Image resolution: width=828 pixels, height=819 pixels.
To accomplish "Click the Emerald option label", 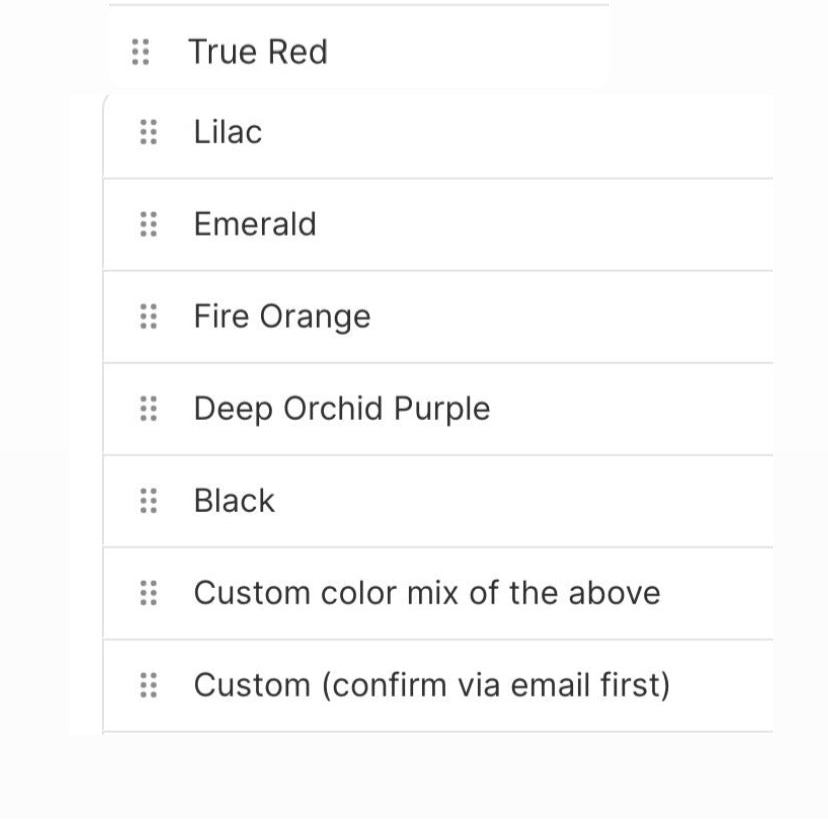I will pos(255,224).
